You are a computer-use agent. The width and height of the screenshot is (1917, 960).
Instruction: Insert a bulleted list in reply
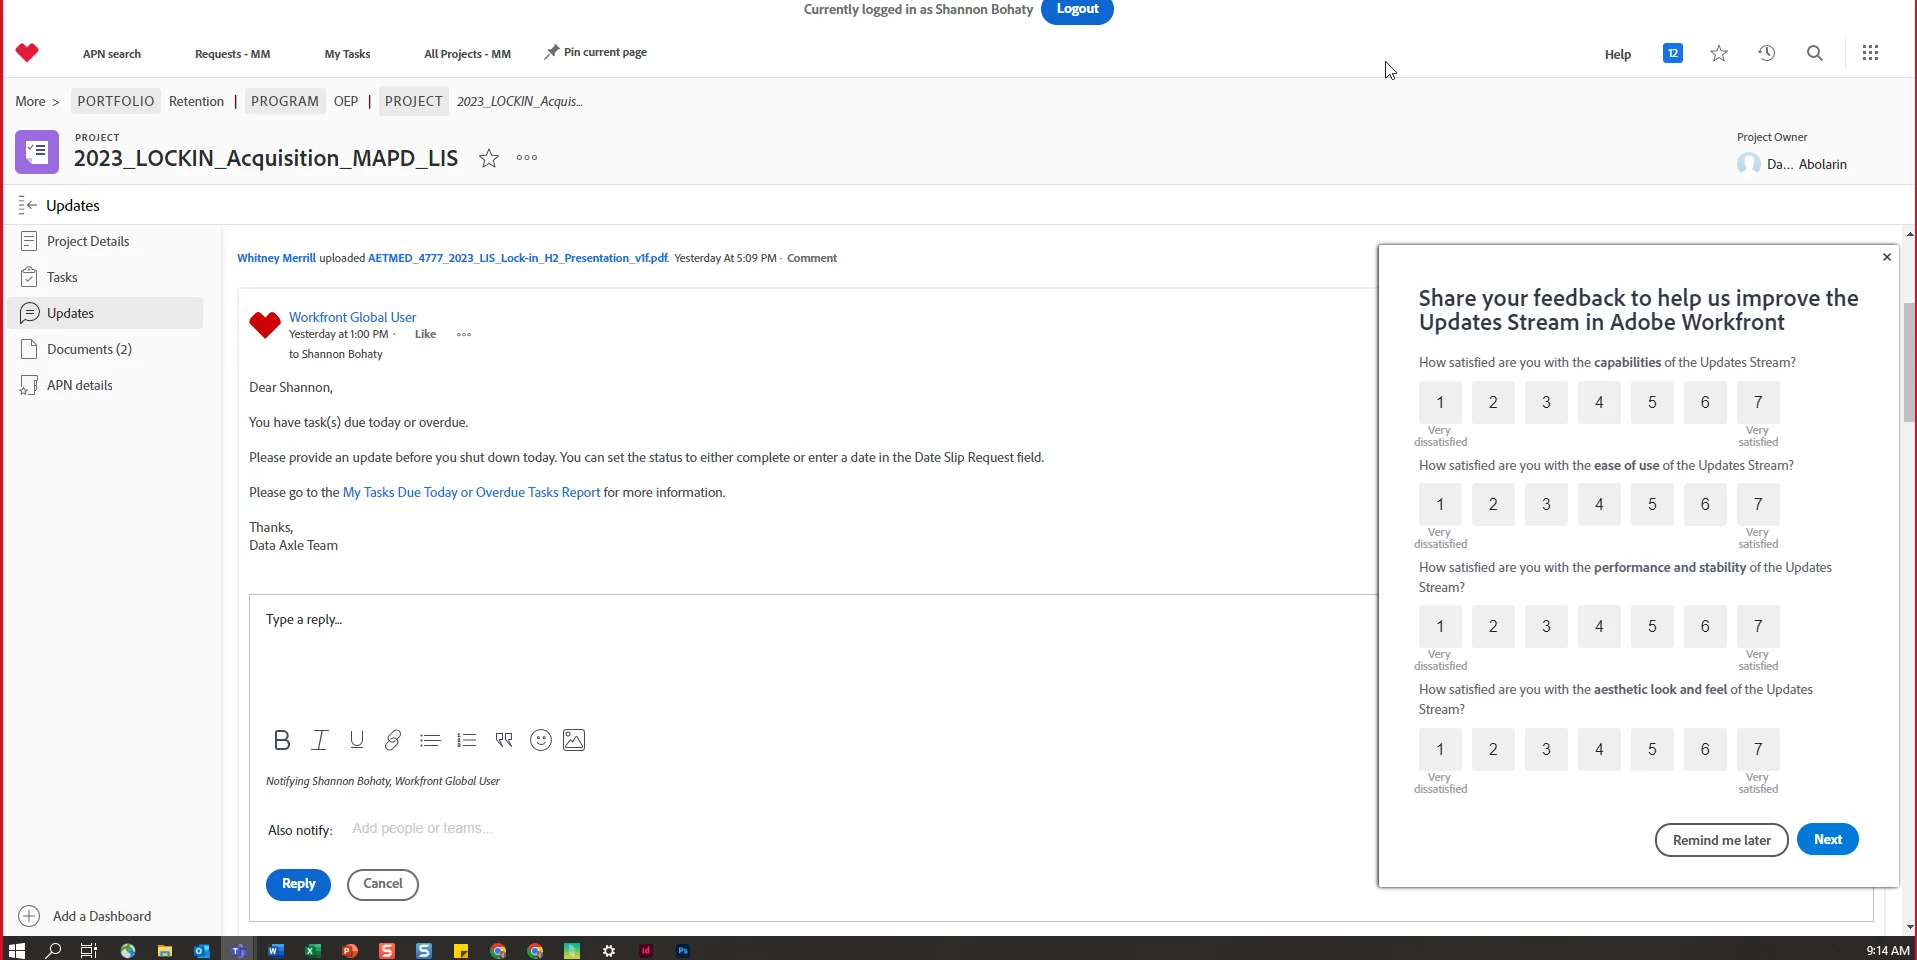click(430, 740)
